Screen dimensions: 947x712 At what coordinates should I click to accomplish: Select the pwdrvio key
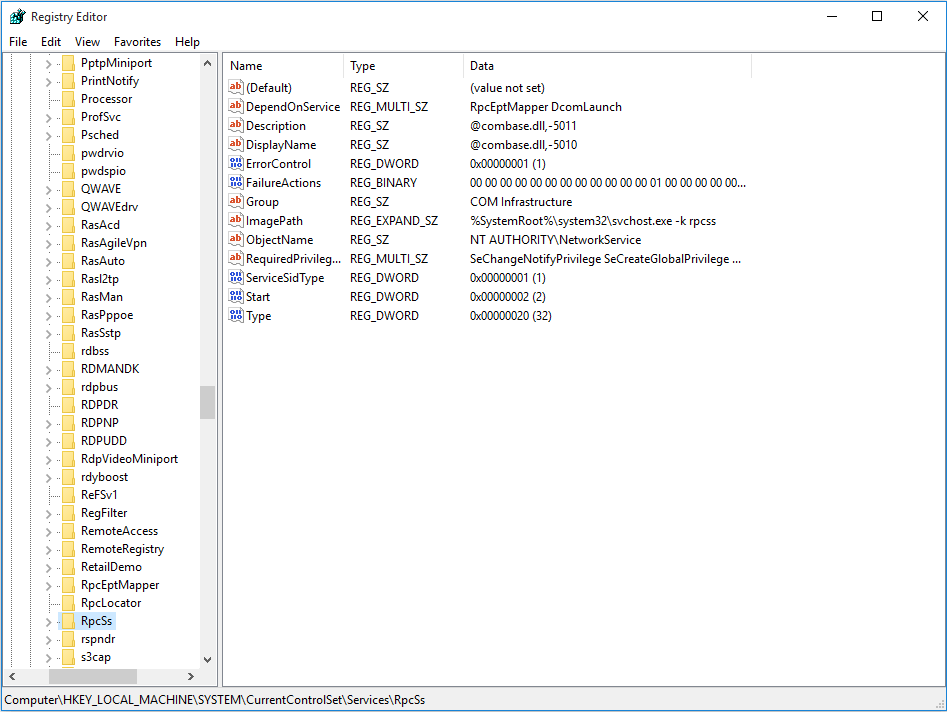coord(102,153)
